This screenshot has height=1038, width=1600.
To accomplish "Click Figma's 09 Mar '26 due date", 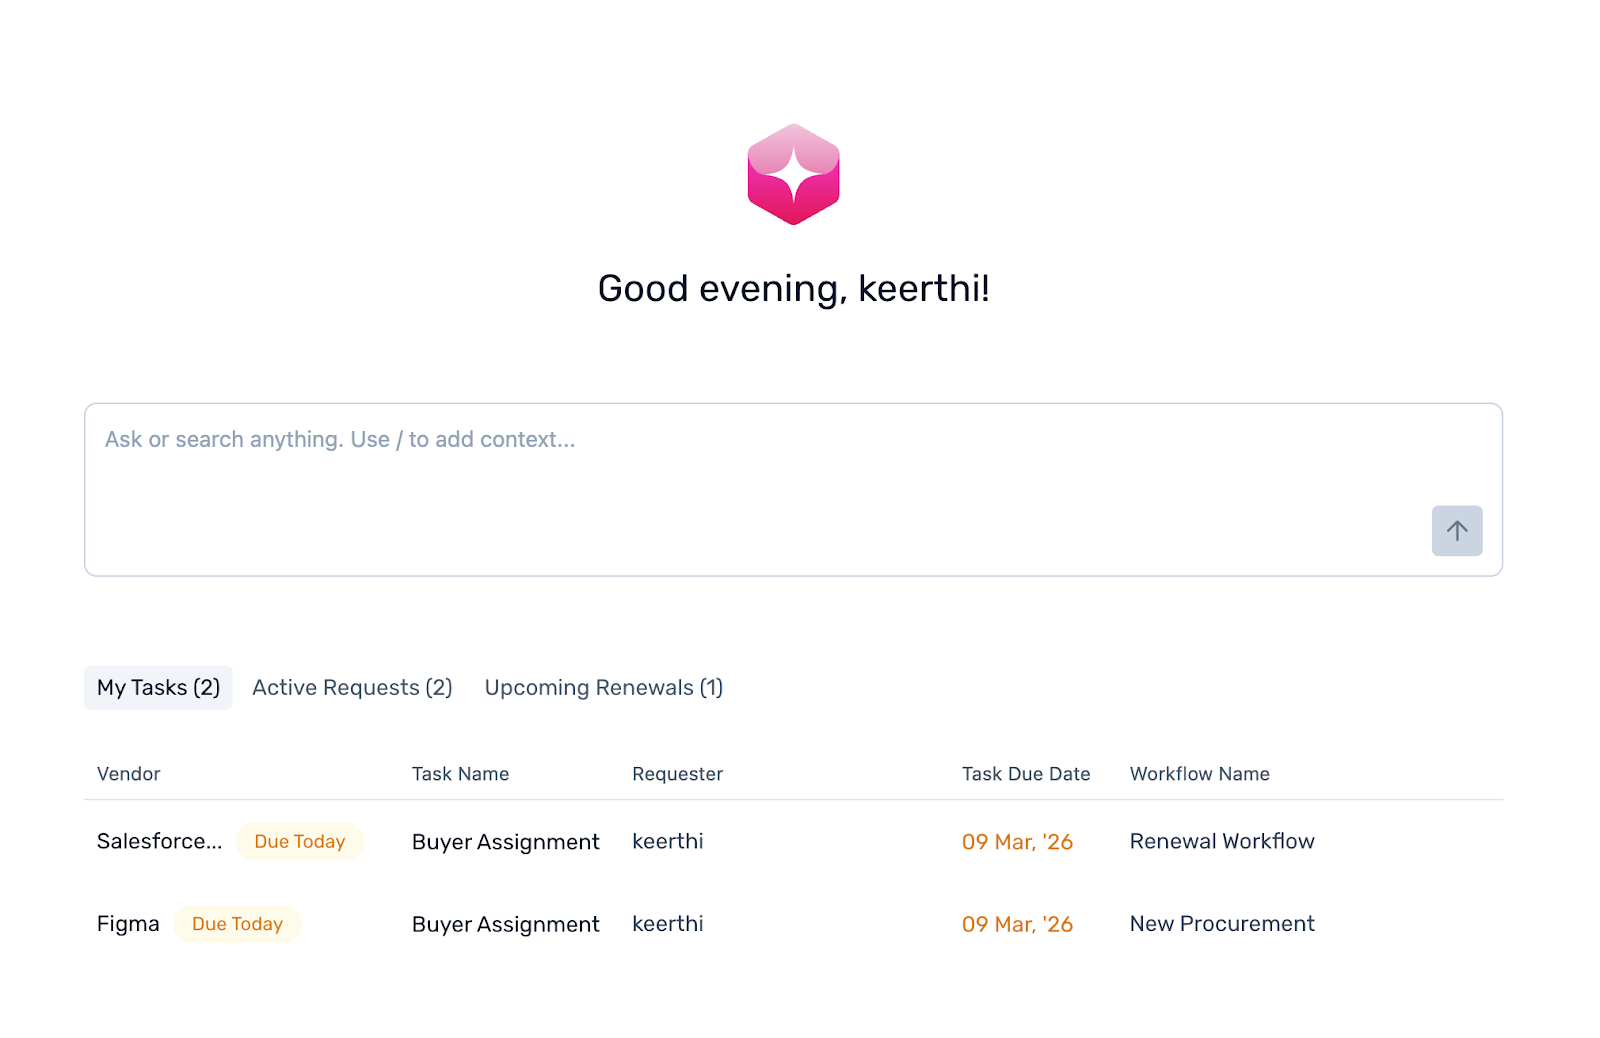I will pyautogui.click(x=1017, y=924).
